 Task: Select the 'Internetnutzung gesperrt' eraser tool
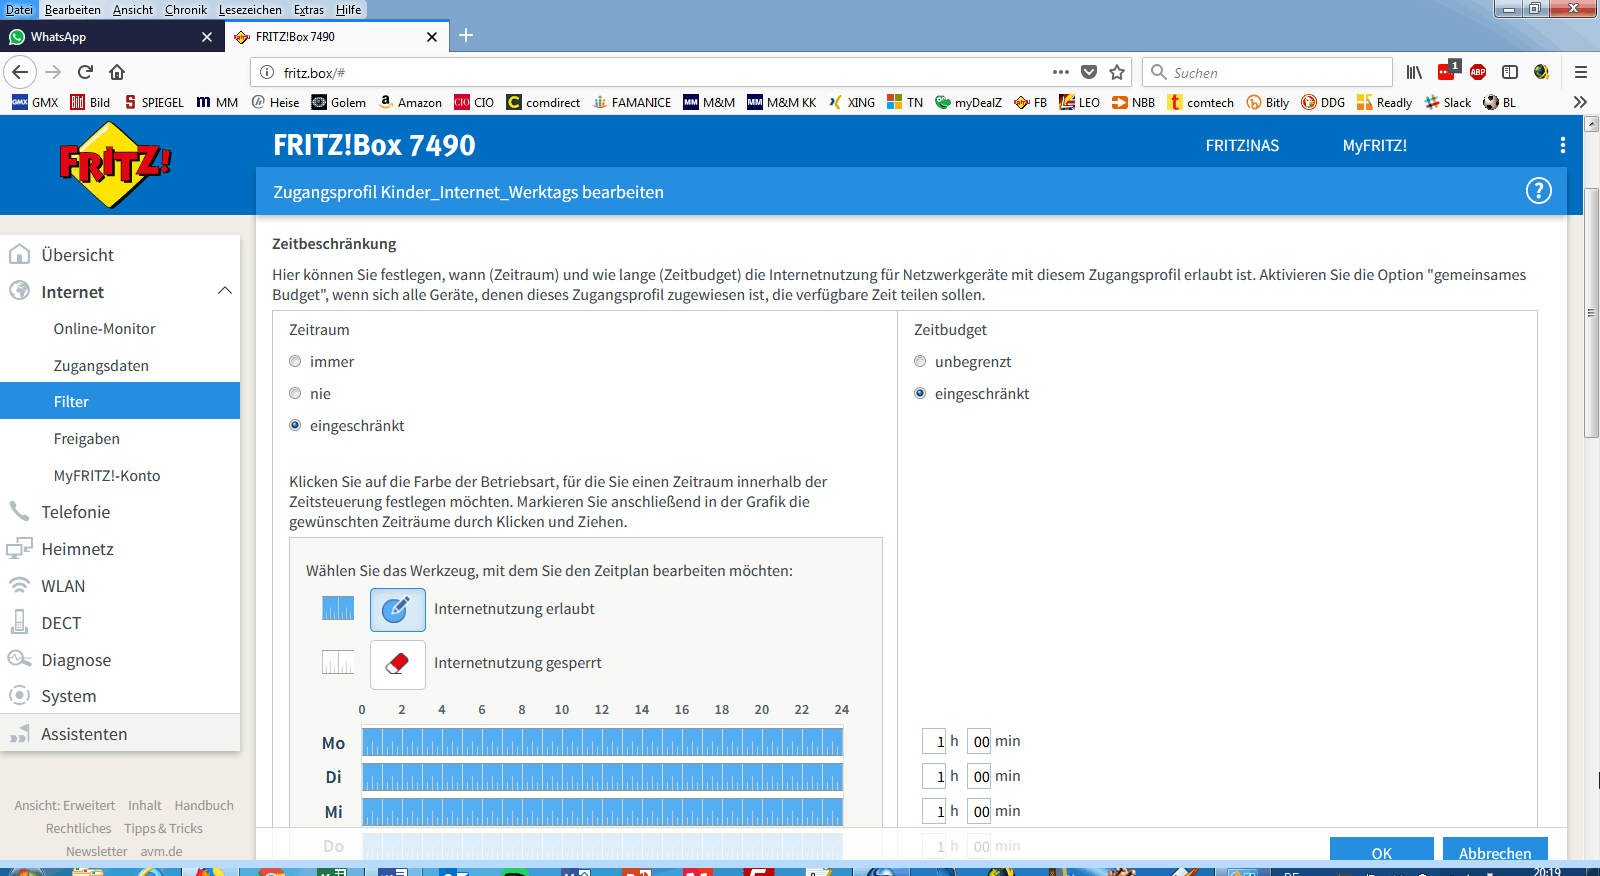point(398,664)
